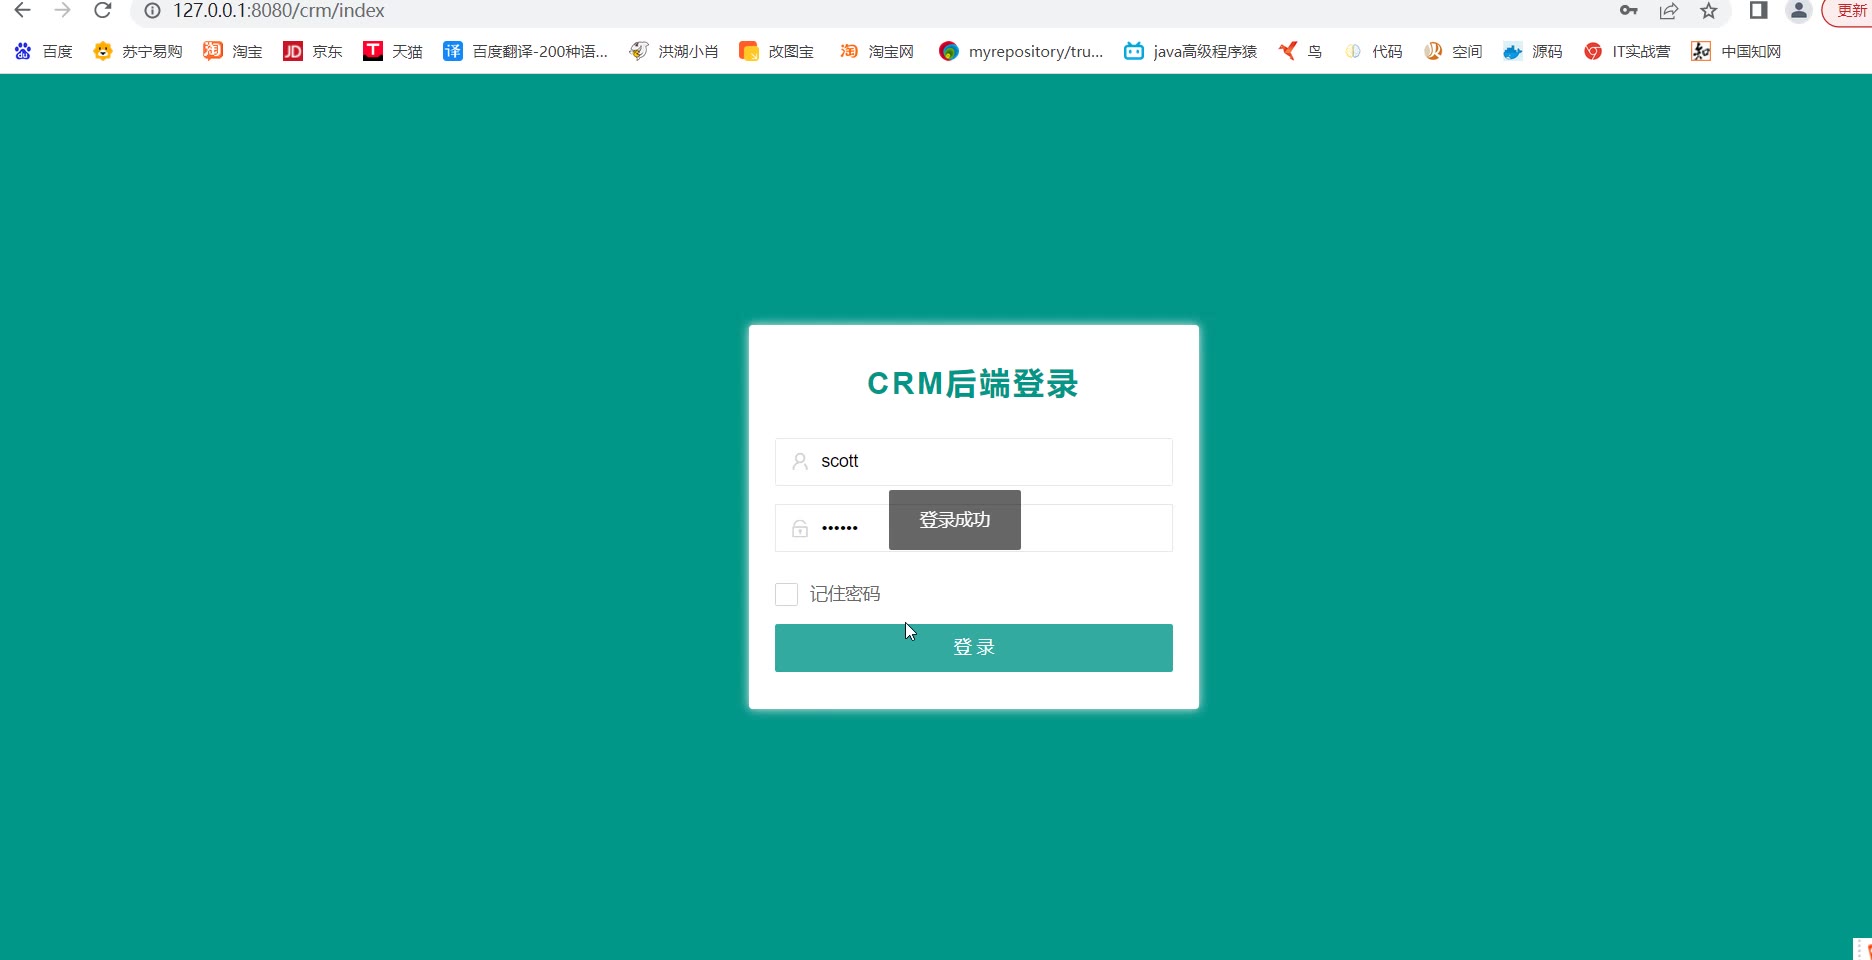Open the 苏宁易购 bookmark

pos(137,51)
